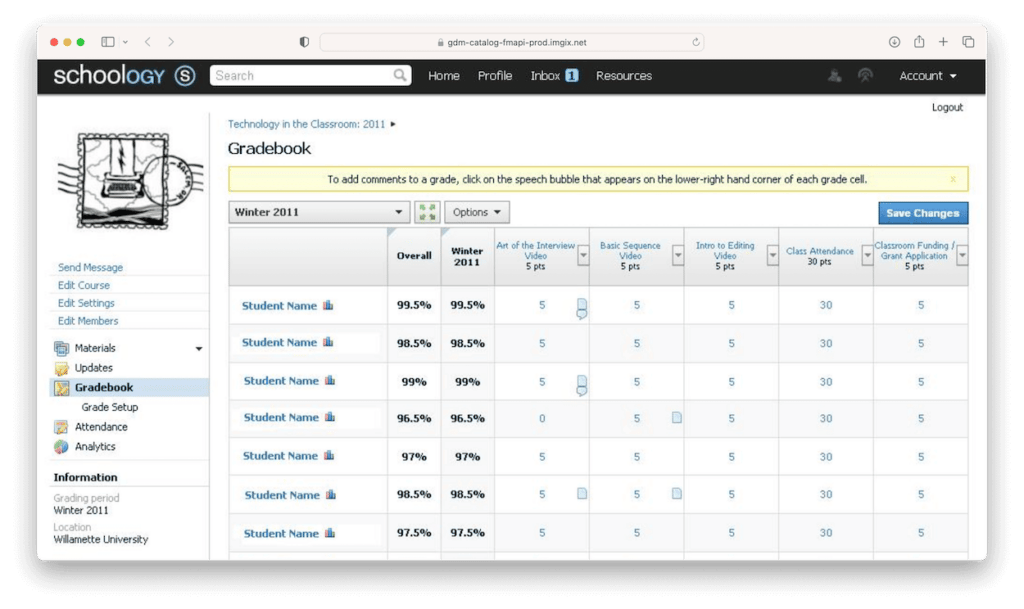Click chart icon beside 99% Student Name
1024x609 pixels.
point(330,381)
